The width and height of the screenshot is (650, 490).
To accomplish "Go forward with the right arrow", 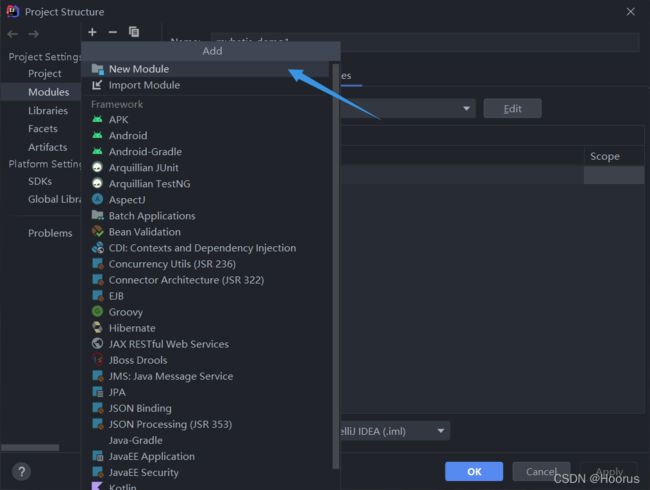I will tap(34, 34).
